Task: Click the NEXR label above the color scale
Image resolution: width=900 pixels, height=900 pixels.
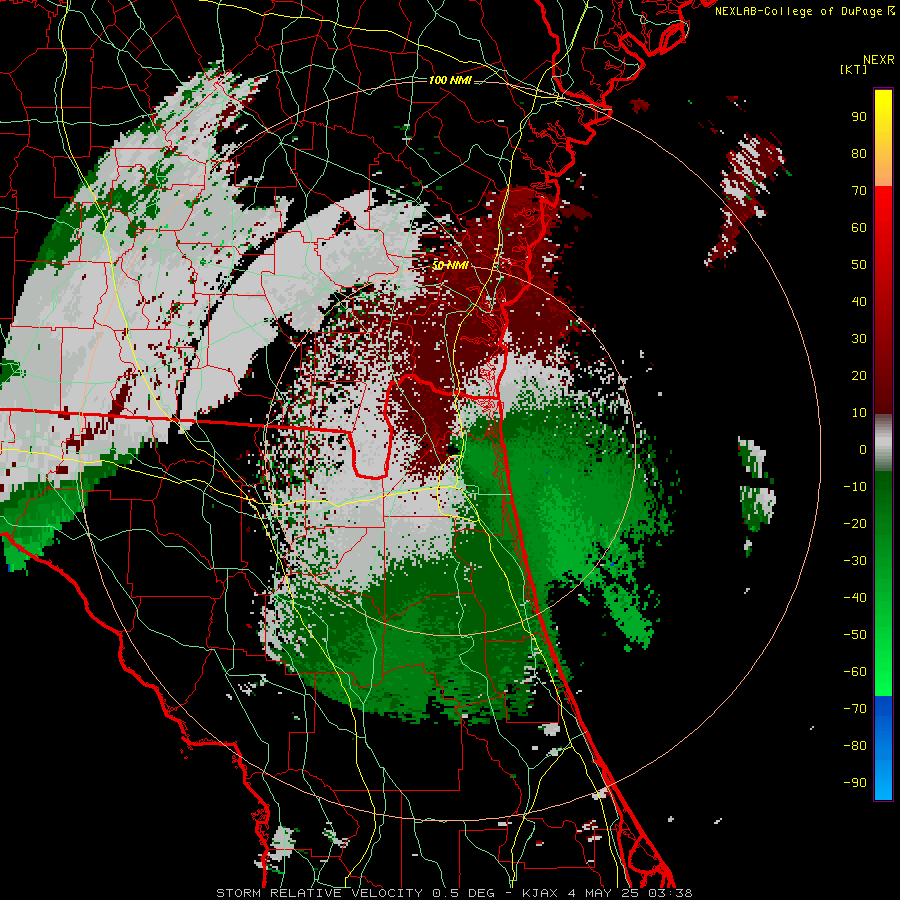Action: click(x=878, y=60)
